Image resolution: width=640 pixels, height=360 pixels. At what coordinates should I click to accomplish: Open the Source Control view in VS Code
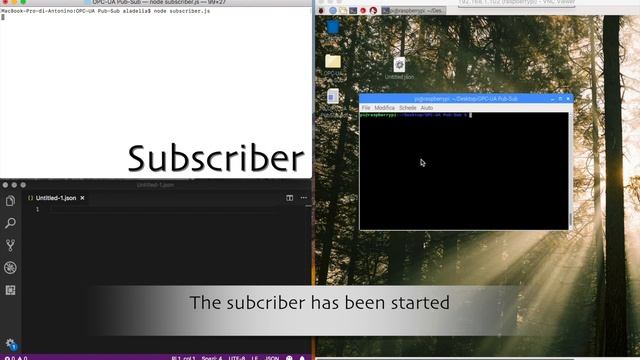point(10,245)
